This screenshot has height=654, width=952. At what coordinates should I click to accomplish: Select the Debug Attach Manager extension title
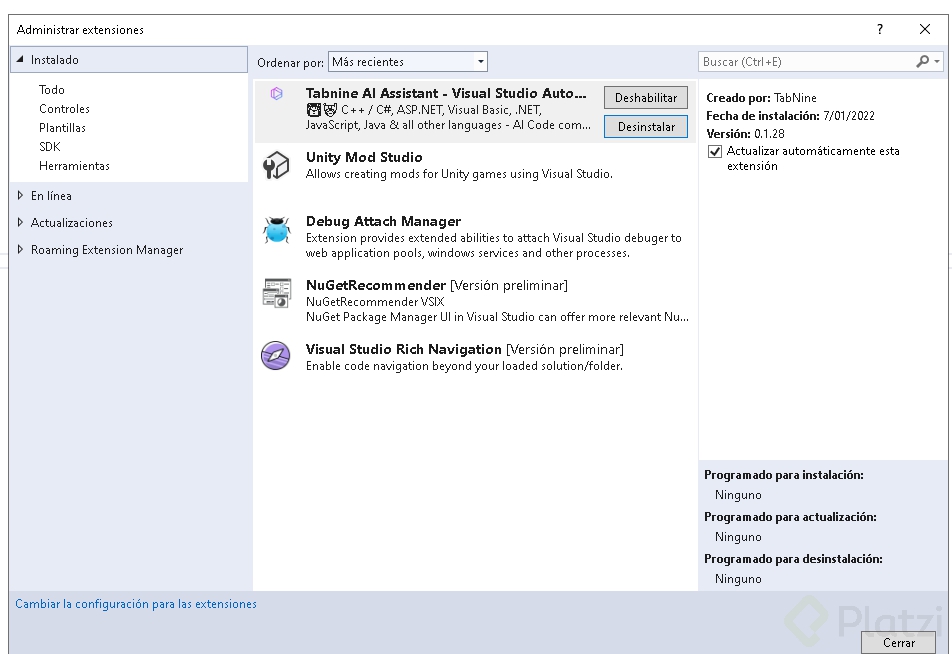[x=383, y=221]
